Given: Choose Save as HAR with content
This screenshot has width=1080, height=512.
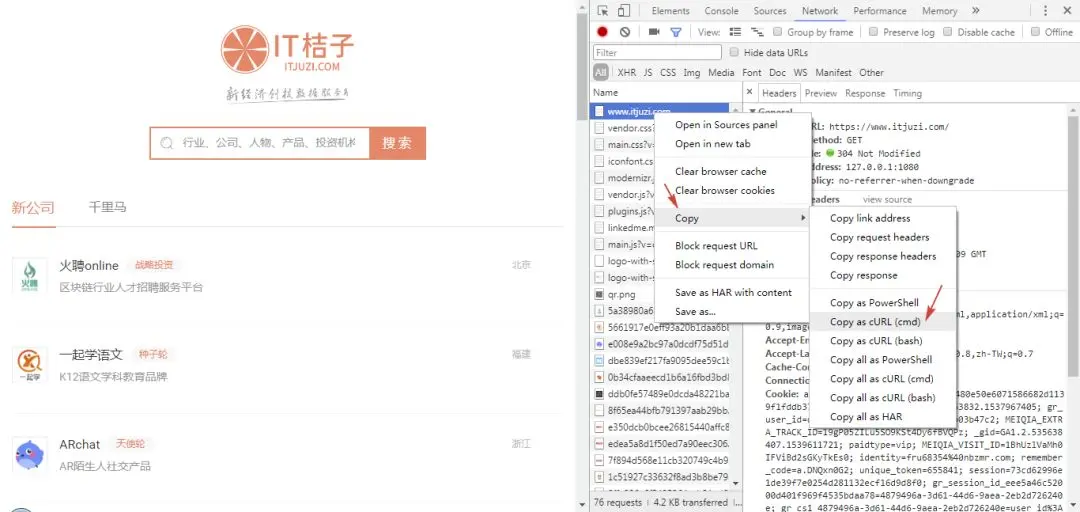Looking at the screenshot, I should (x=733, y=292).
